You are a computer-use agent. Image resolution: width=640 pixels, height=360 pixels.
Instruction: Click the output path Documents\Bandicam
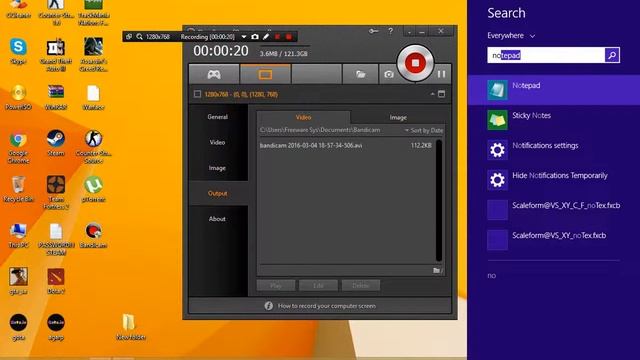pos(320,130)
